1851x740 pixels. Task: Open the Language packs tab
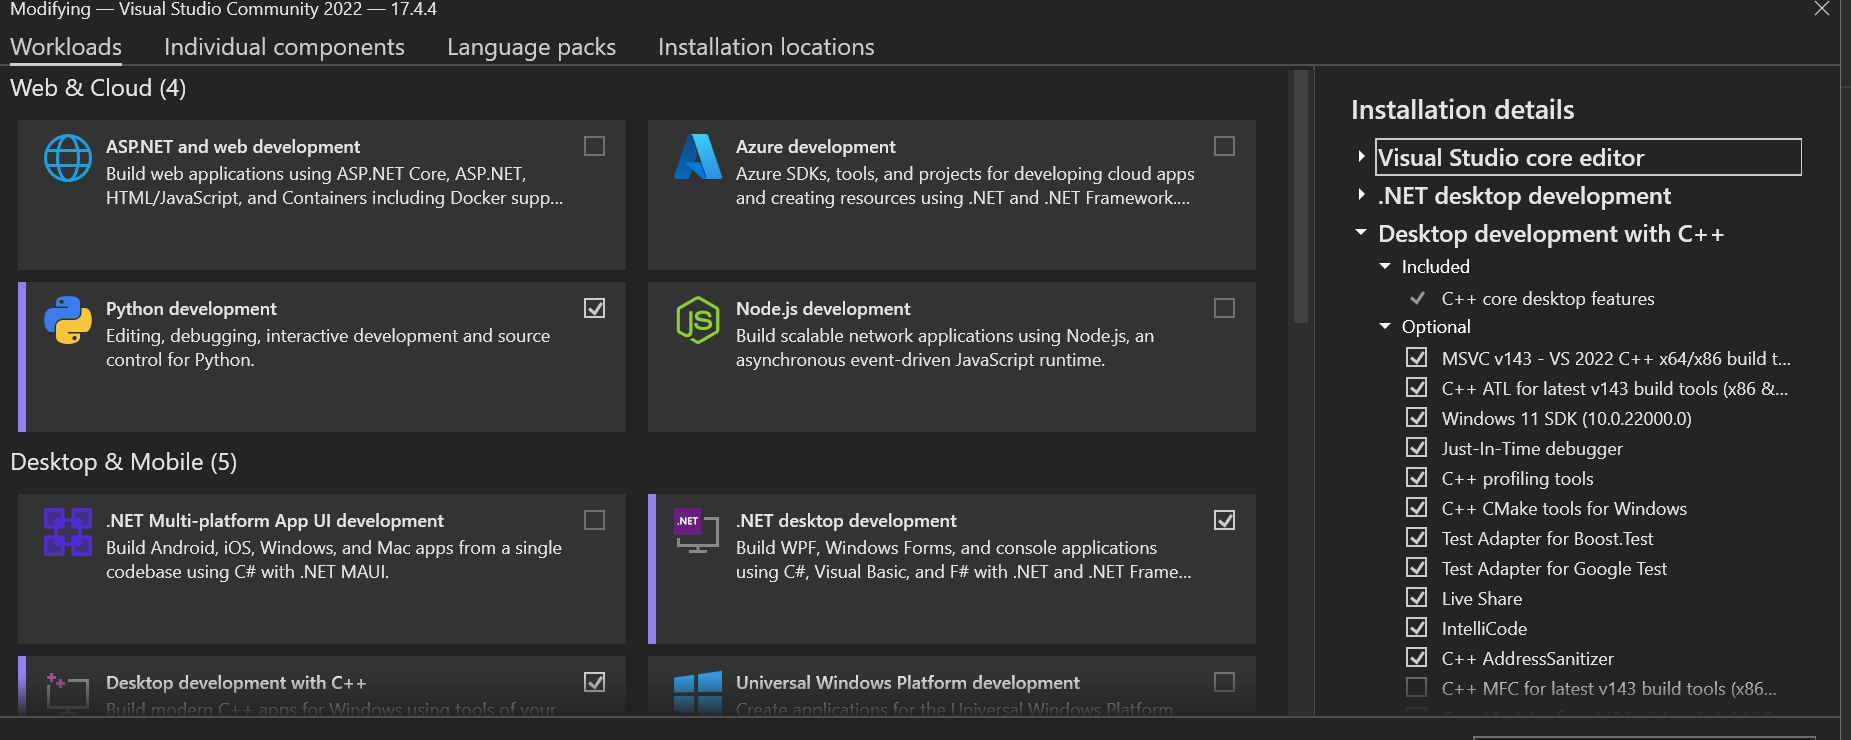click(x=531, y=47)
